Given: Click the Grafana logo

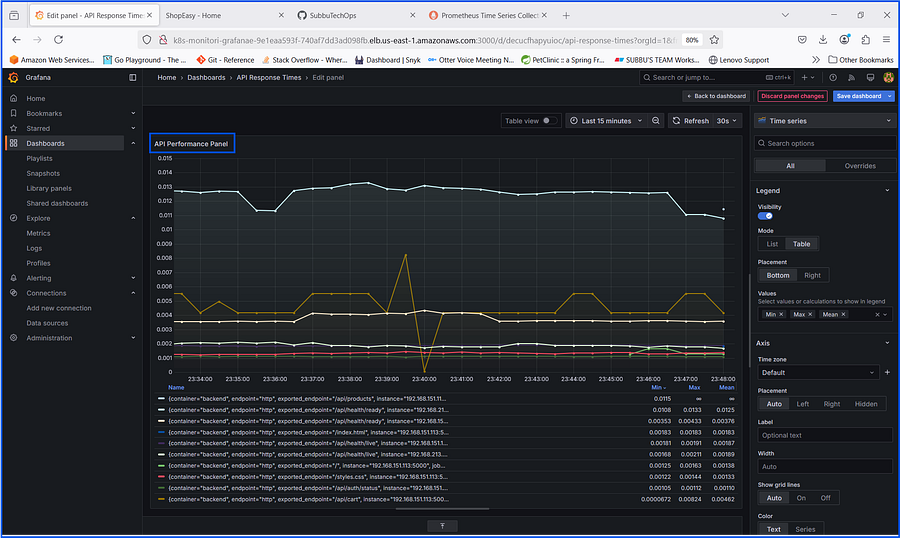Looking at the screenshot, I should coord(13,78).
